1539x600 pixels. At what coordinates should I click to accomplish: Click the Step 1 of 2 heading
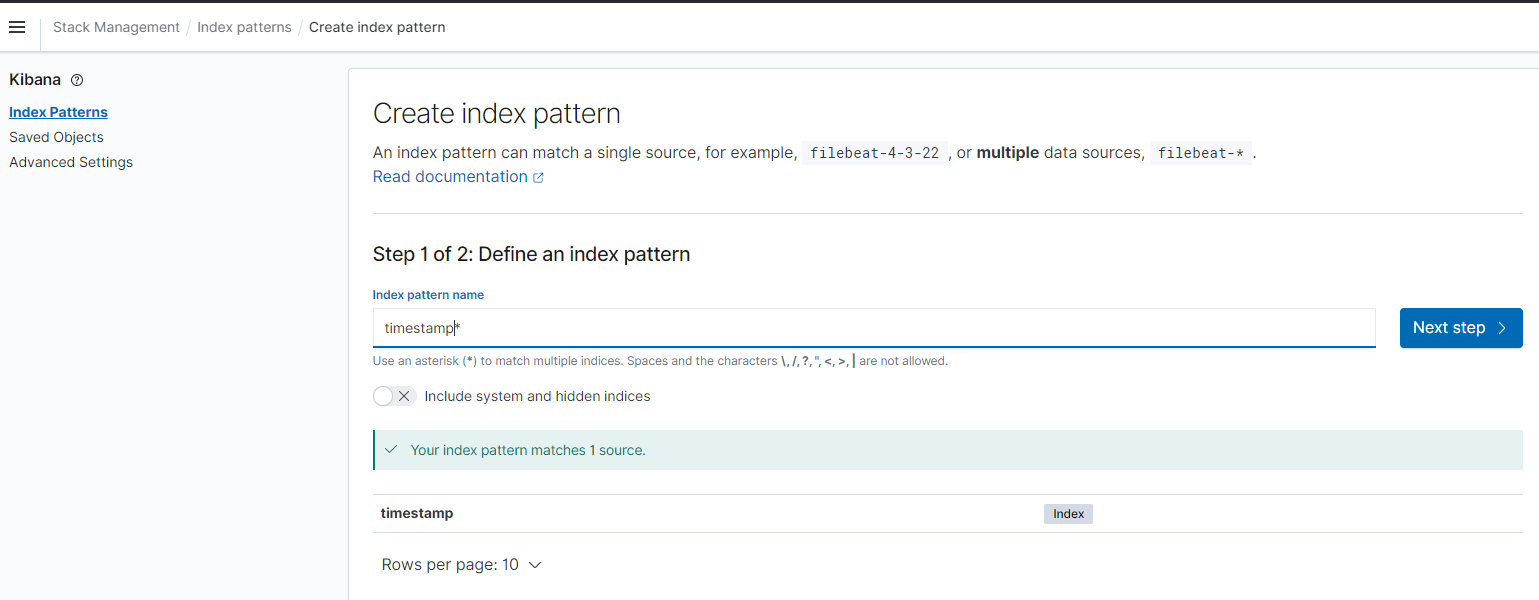[532, 254]
